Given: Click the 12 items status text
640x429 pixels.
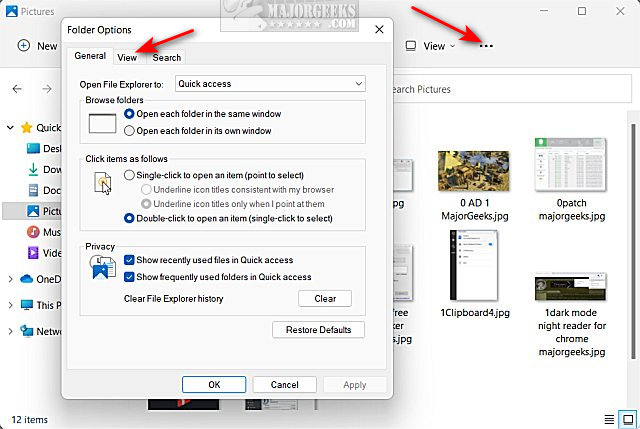Looking at the screenshot, I should pos(29,420).
